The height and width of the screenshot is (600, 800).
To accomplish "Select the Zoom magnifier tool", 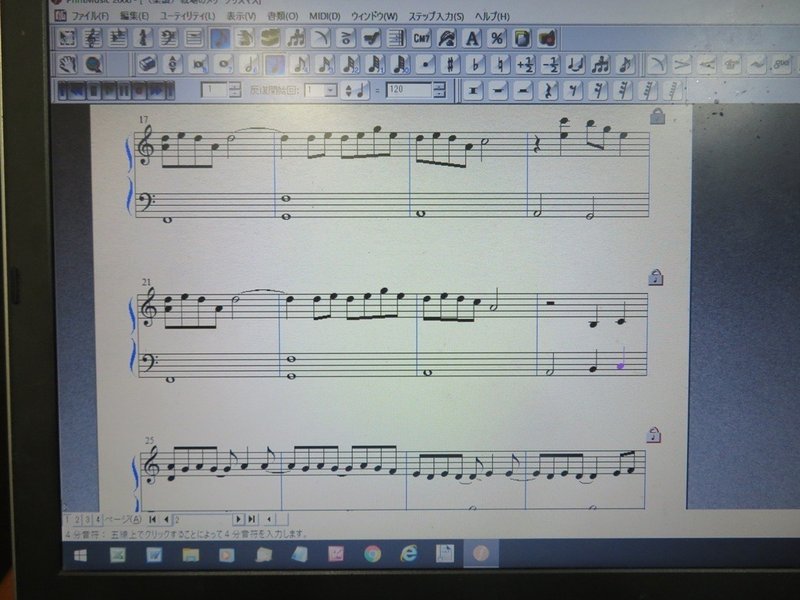I will [93, 64].
